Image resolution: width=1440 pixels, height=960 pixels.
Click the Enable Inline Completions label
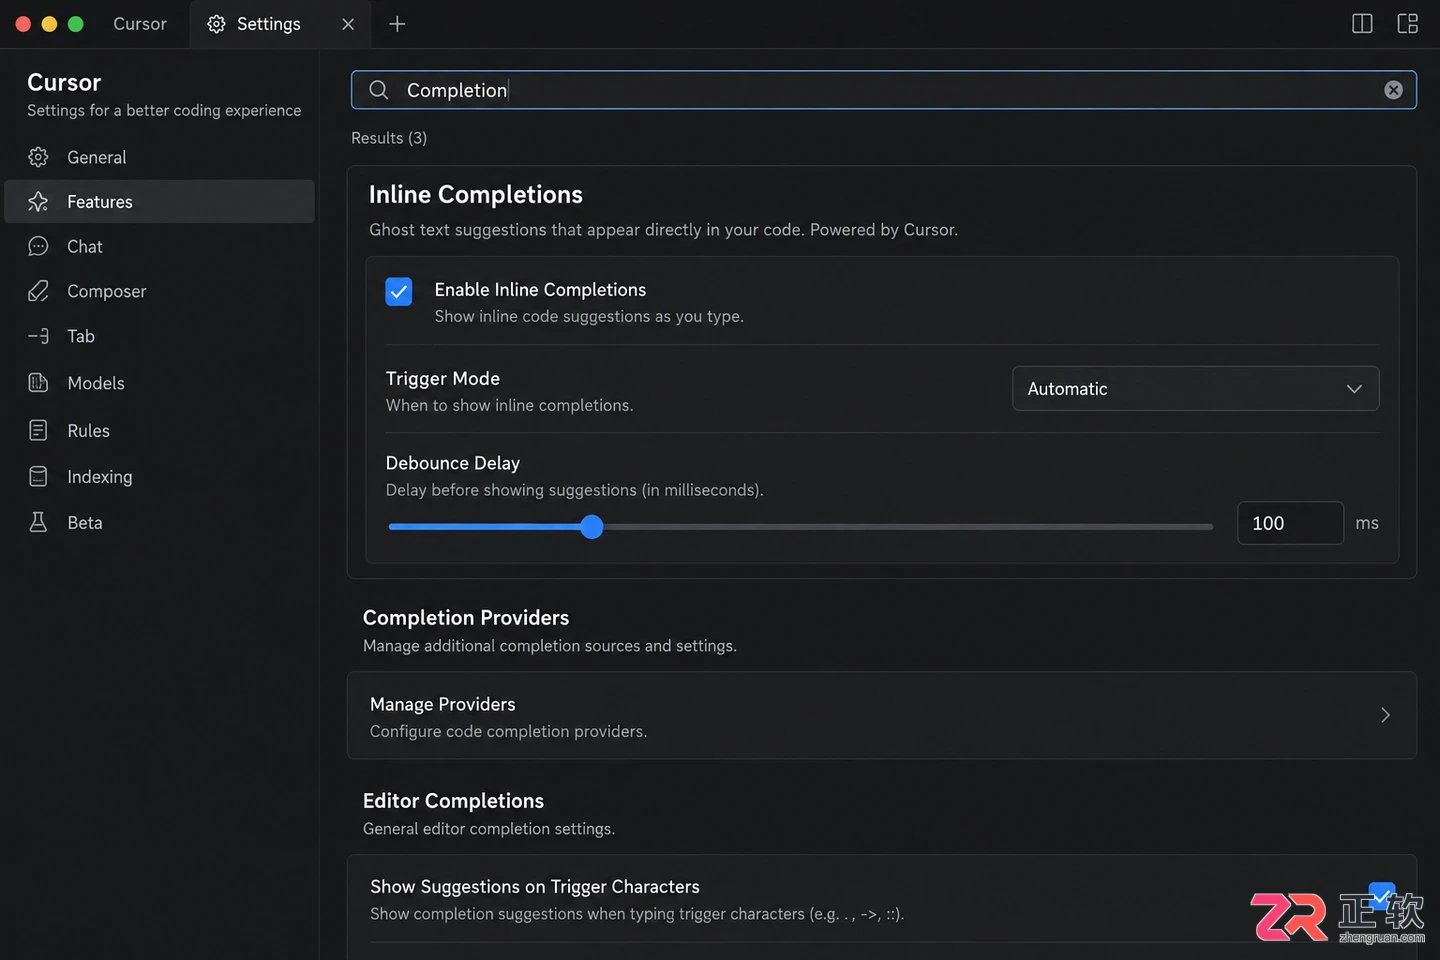point(540,289)
